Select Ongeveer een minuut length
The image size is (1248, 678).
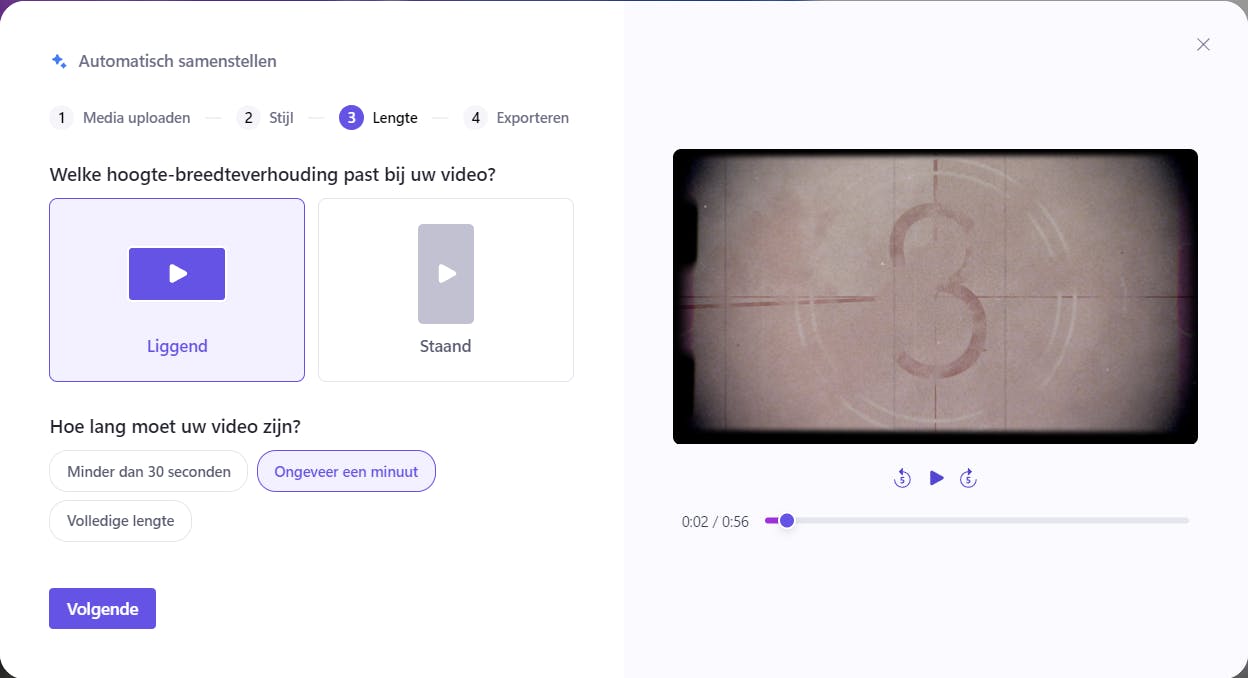click(346, 471)
